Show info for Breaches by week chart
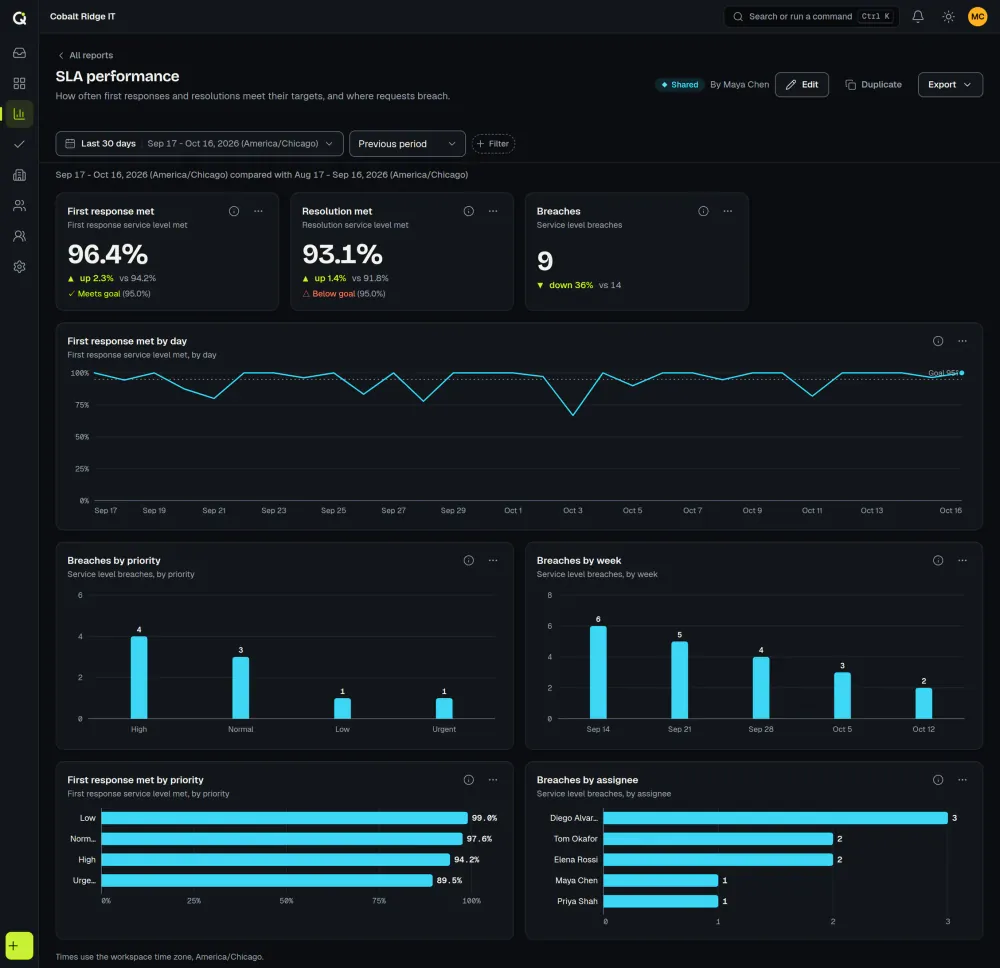 938,561
